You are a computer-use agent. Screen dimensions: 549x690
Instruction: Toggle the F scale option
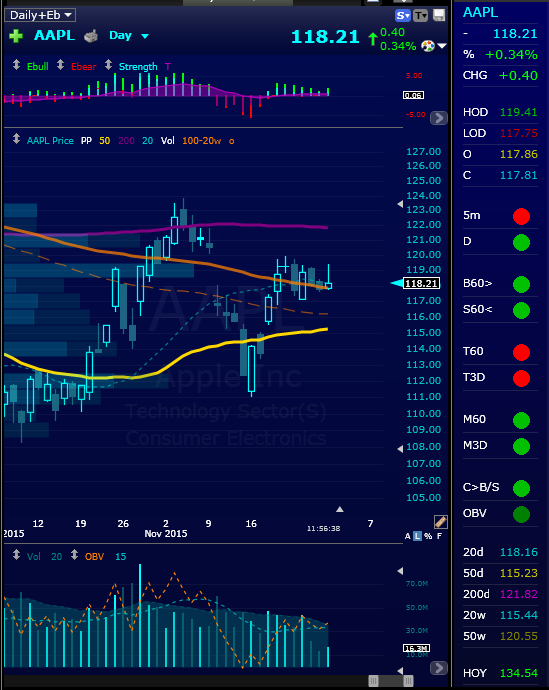pyautogui.click(x=439, y=536)
